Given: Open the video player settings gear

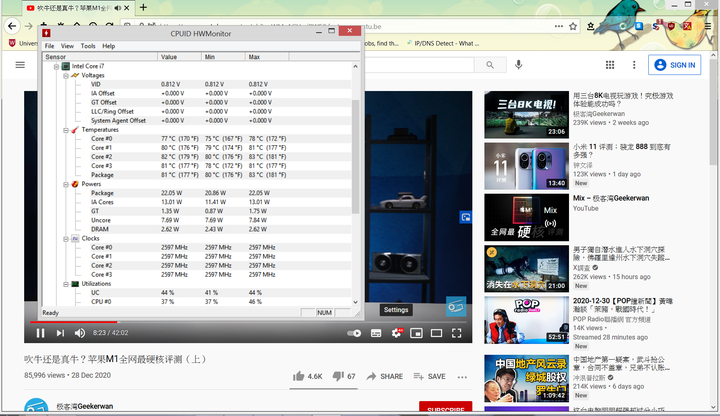Looking at the screenshot, I should pos(396,333).
